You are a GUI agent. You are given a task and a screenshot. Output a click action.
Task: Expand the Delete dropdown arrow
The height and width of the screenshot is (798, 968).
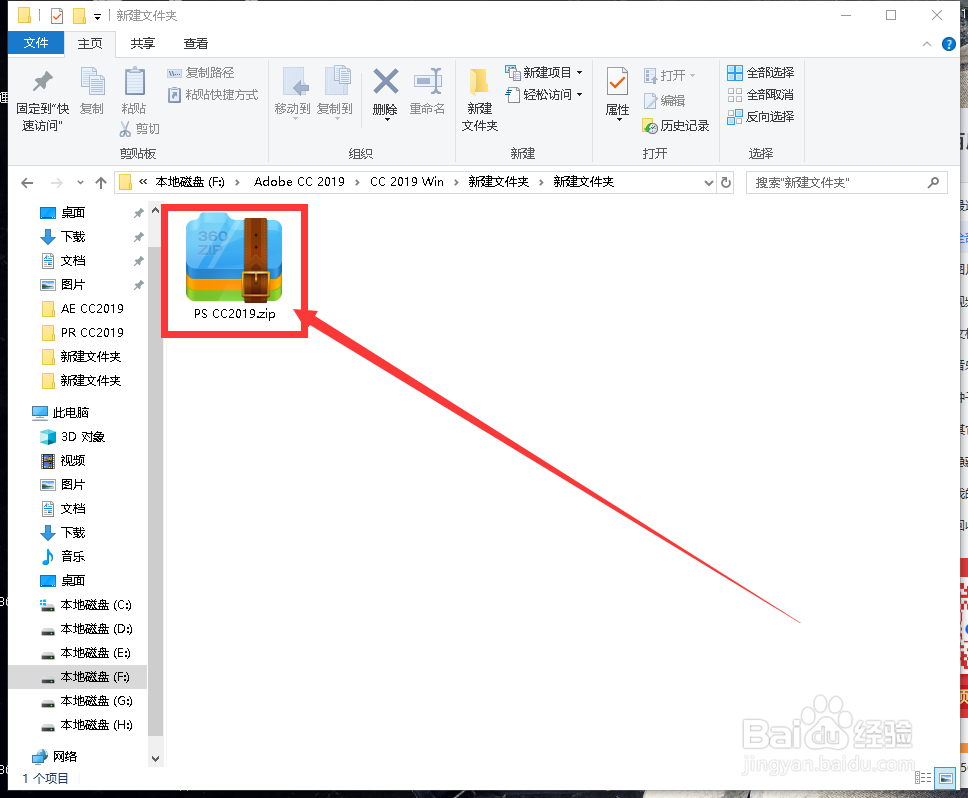click(386, 119)
